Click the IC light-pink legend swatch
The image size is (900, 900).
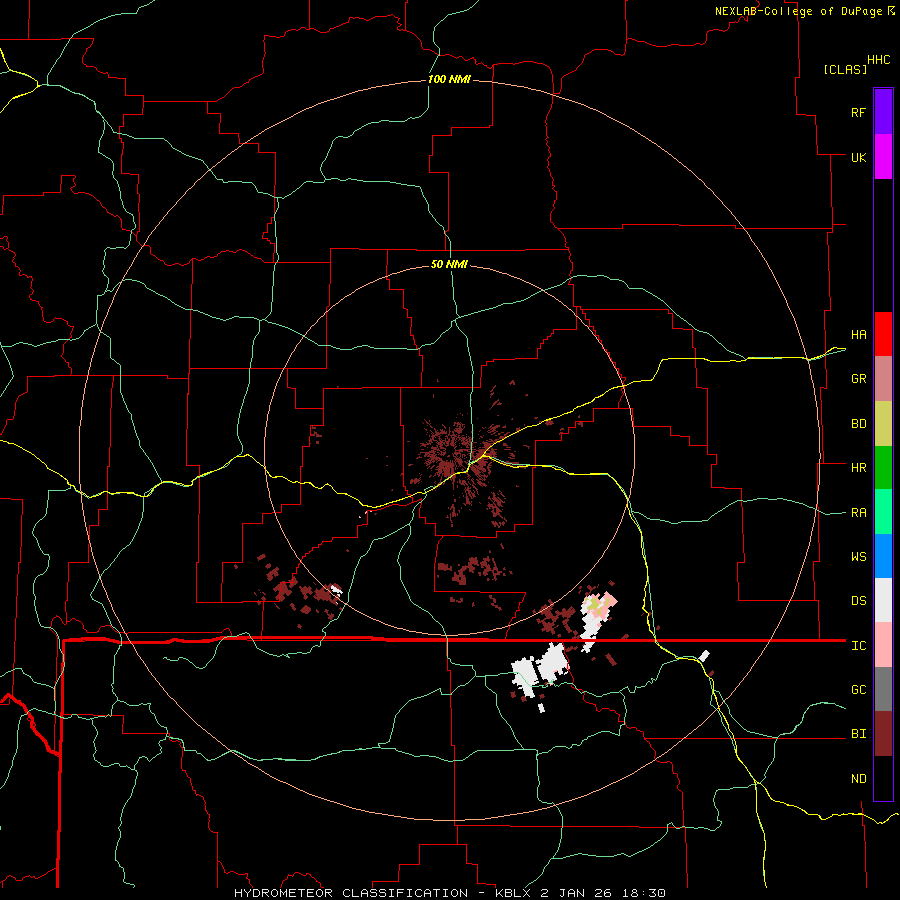[883, 645]
